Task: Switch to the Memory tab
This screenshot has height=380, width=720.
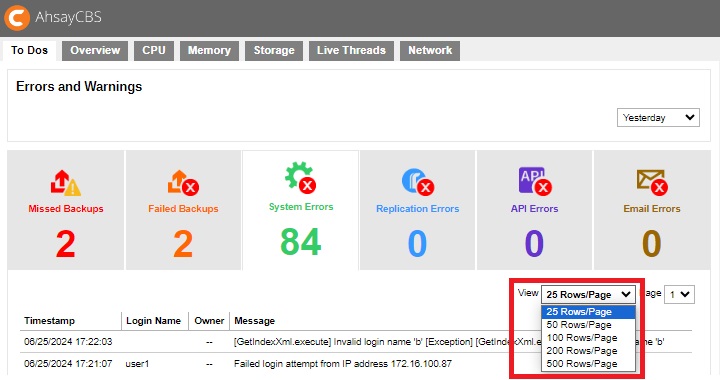Action: coord(209,50)
